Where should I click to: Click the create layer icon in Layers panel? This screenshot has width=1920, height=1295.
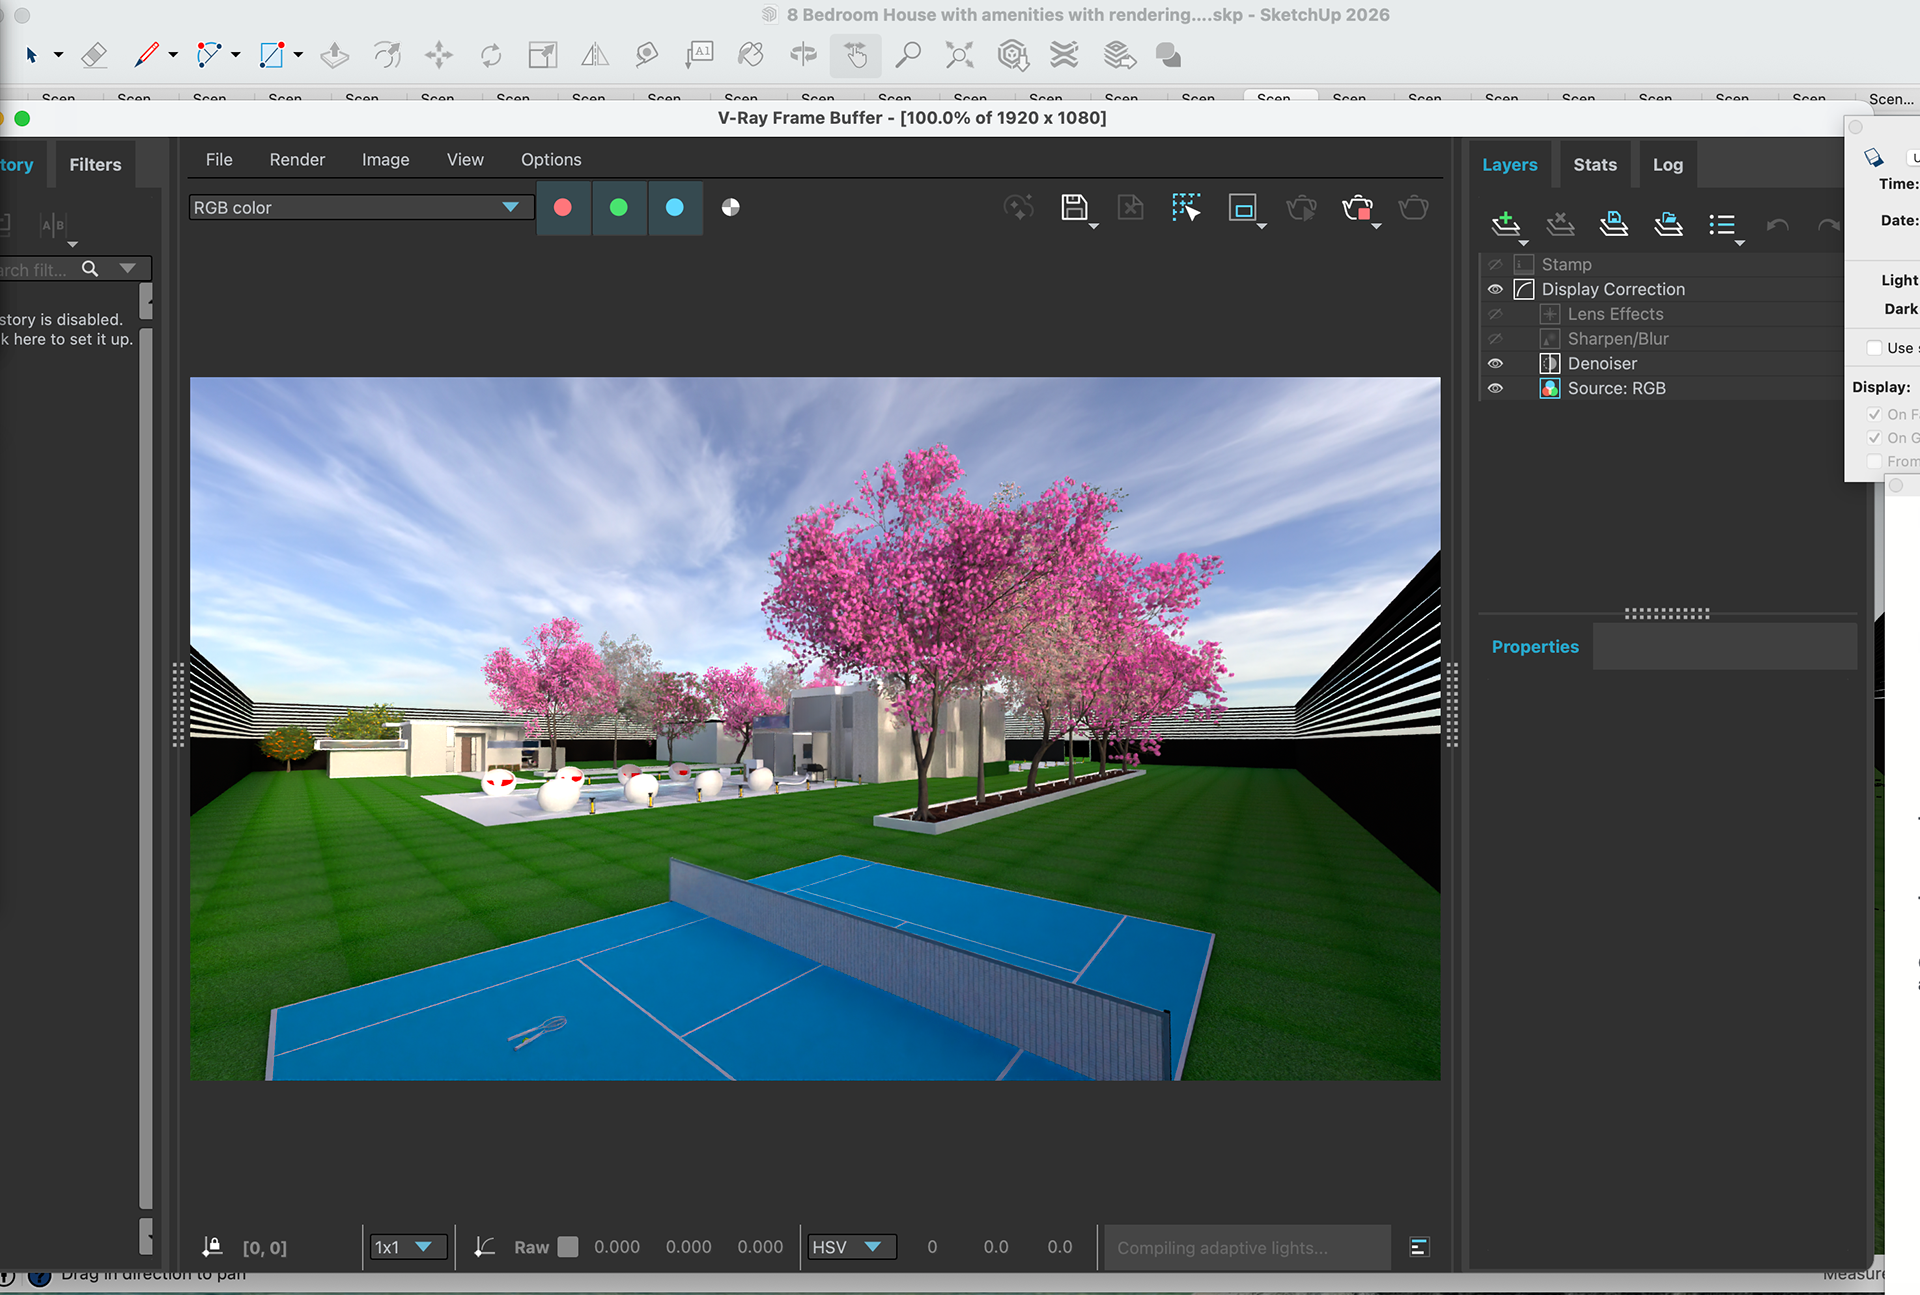(1505, 224)
